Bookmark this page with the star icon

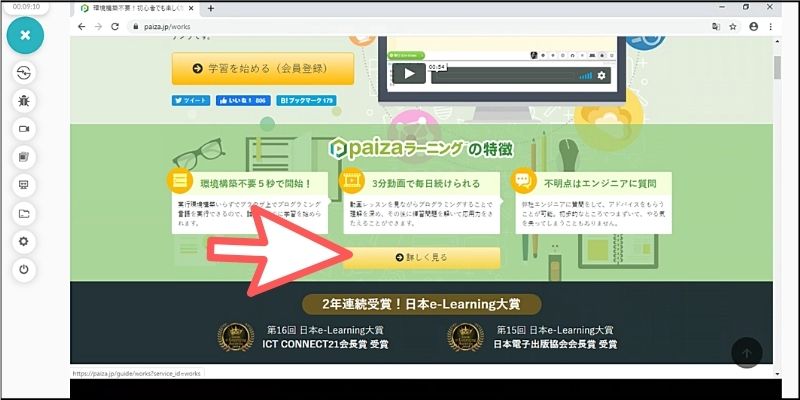[733, 27]
